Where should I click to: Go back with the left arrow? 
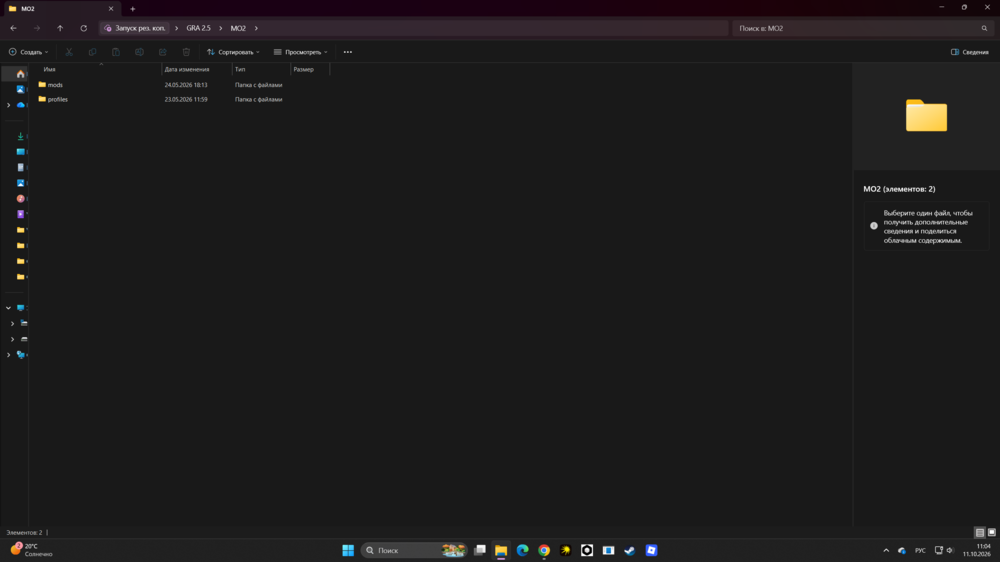pos(13,28)
